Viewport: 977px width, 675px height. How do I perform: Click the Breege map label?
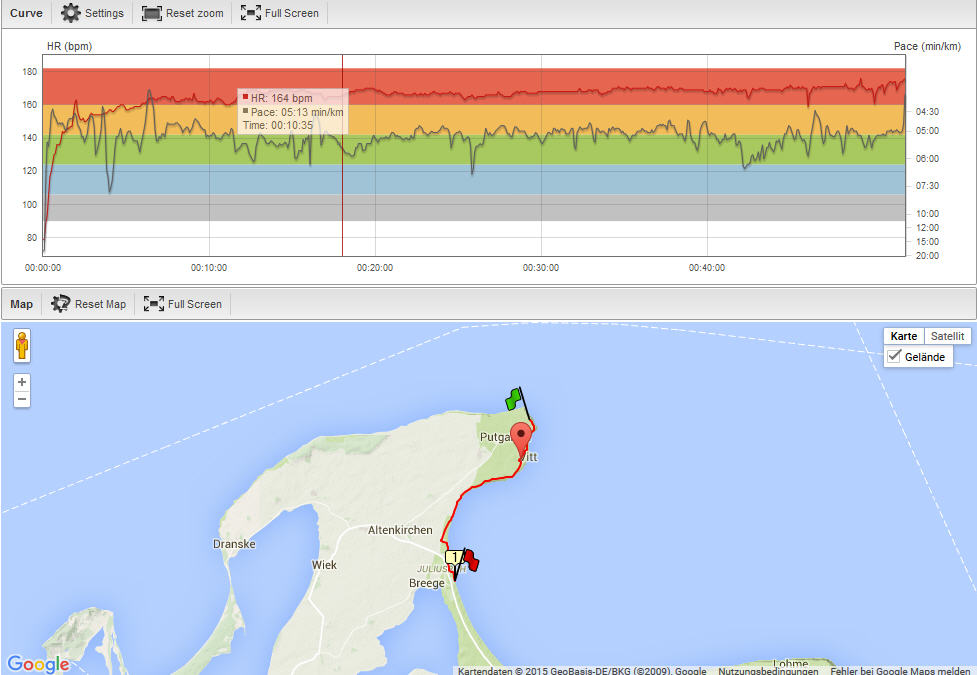[x=427, y=583]
